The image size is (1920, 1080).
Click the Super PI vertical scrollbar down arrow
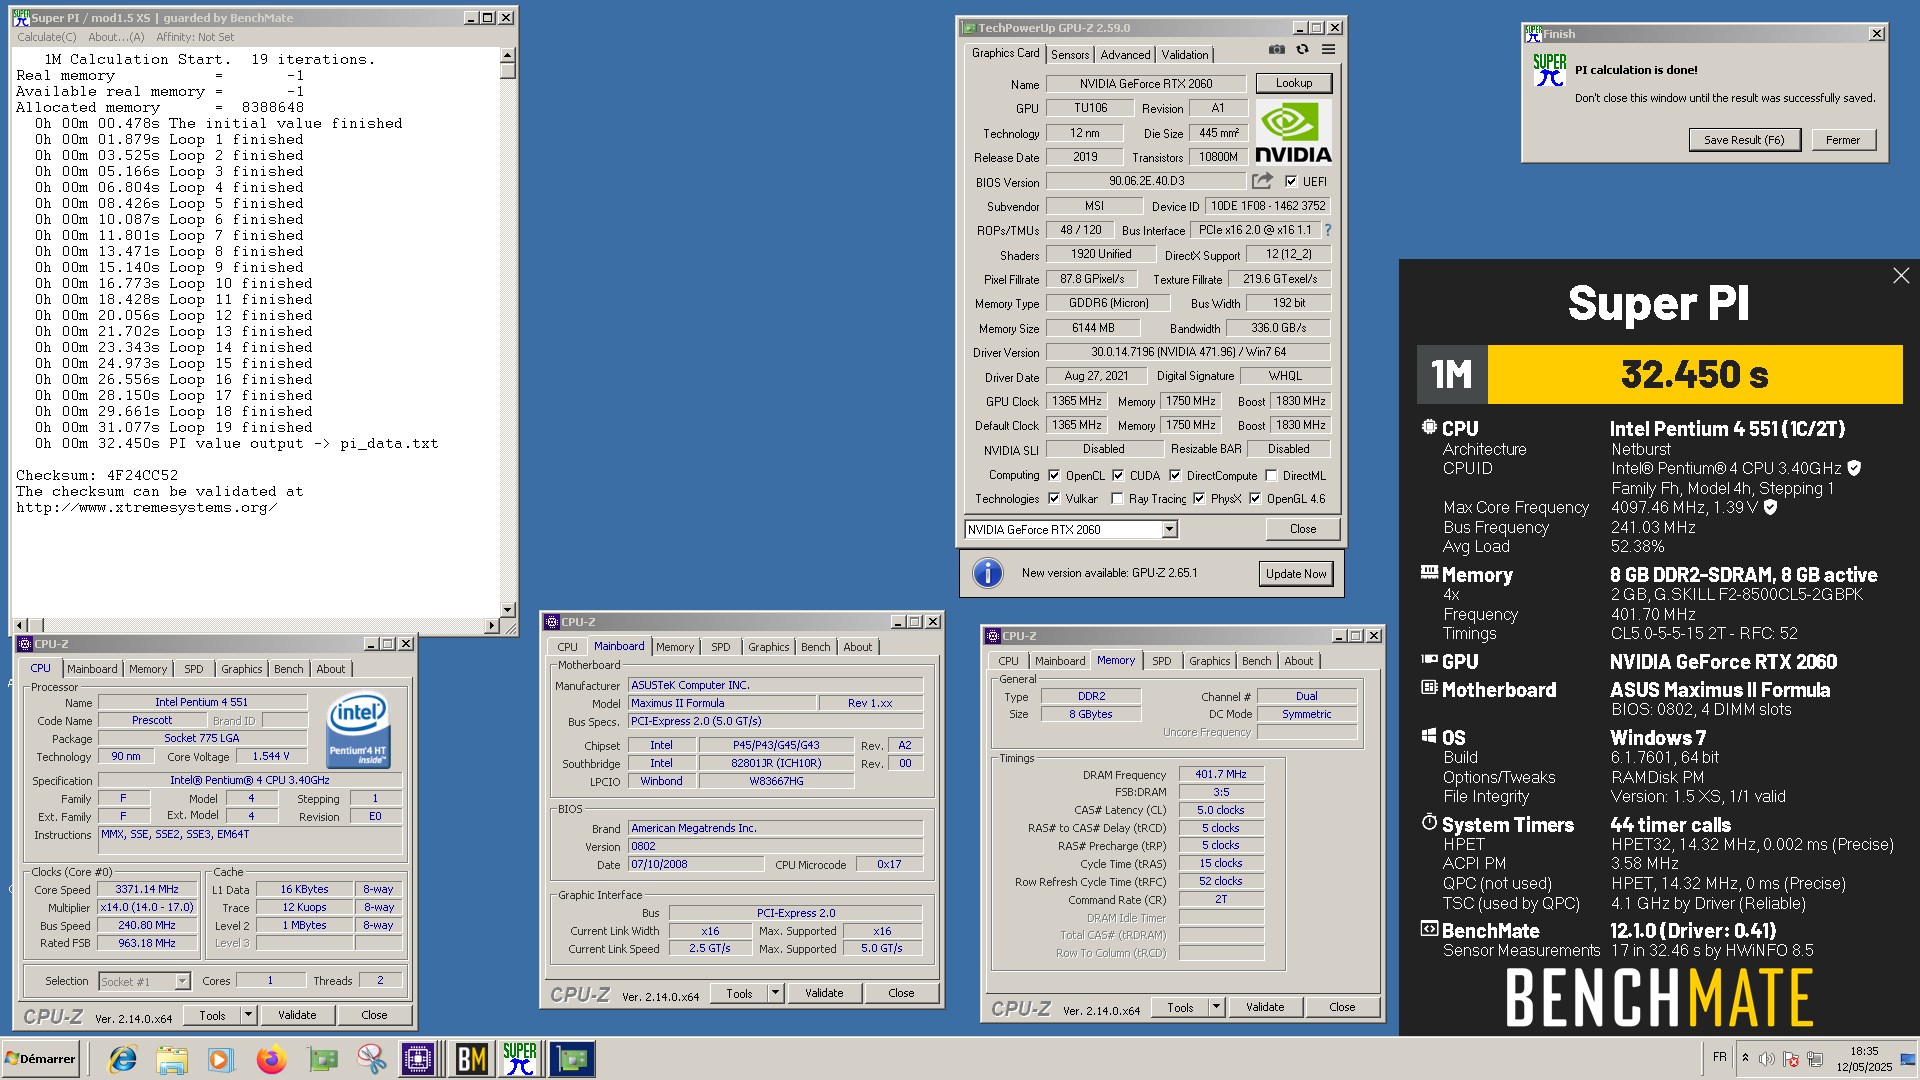click(507, 609)
